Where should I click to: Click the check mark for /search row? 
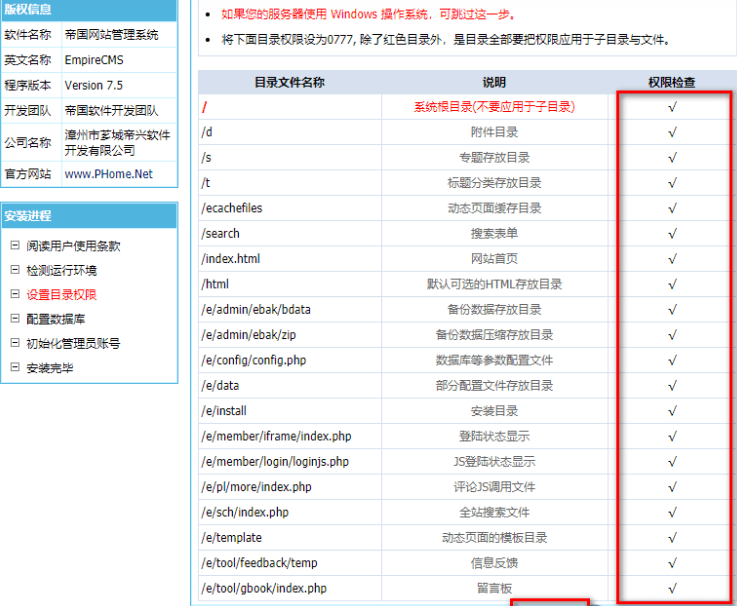point(672,234)
